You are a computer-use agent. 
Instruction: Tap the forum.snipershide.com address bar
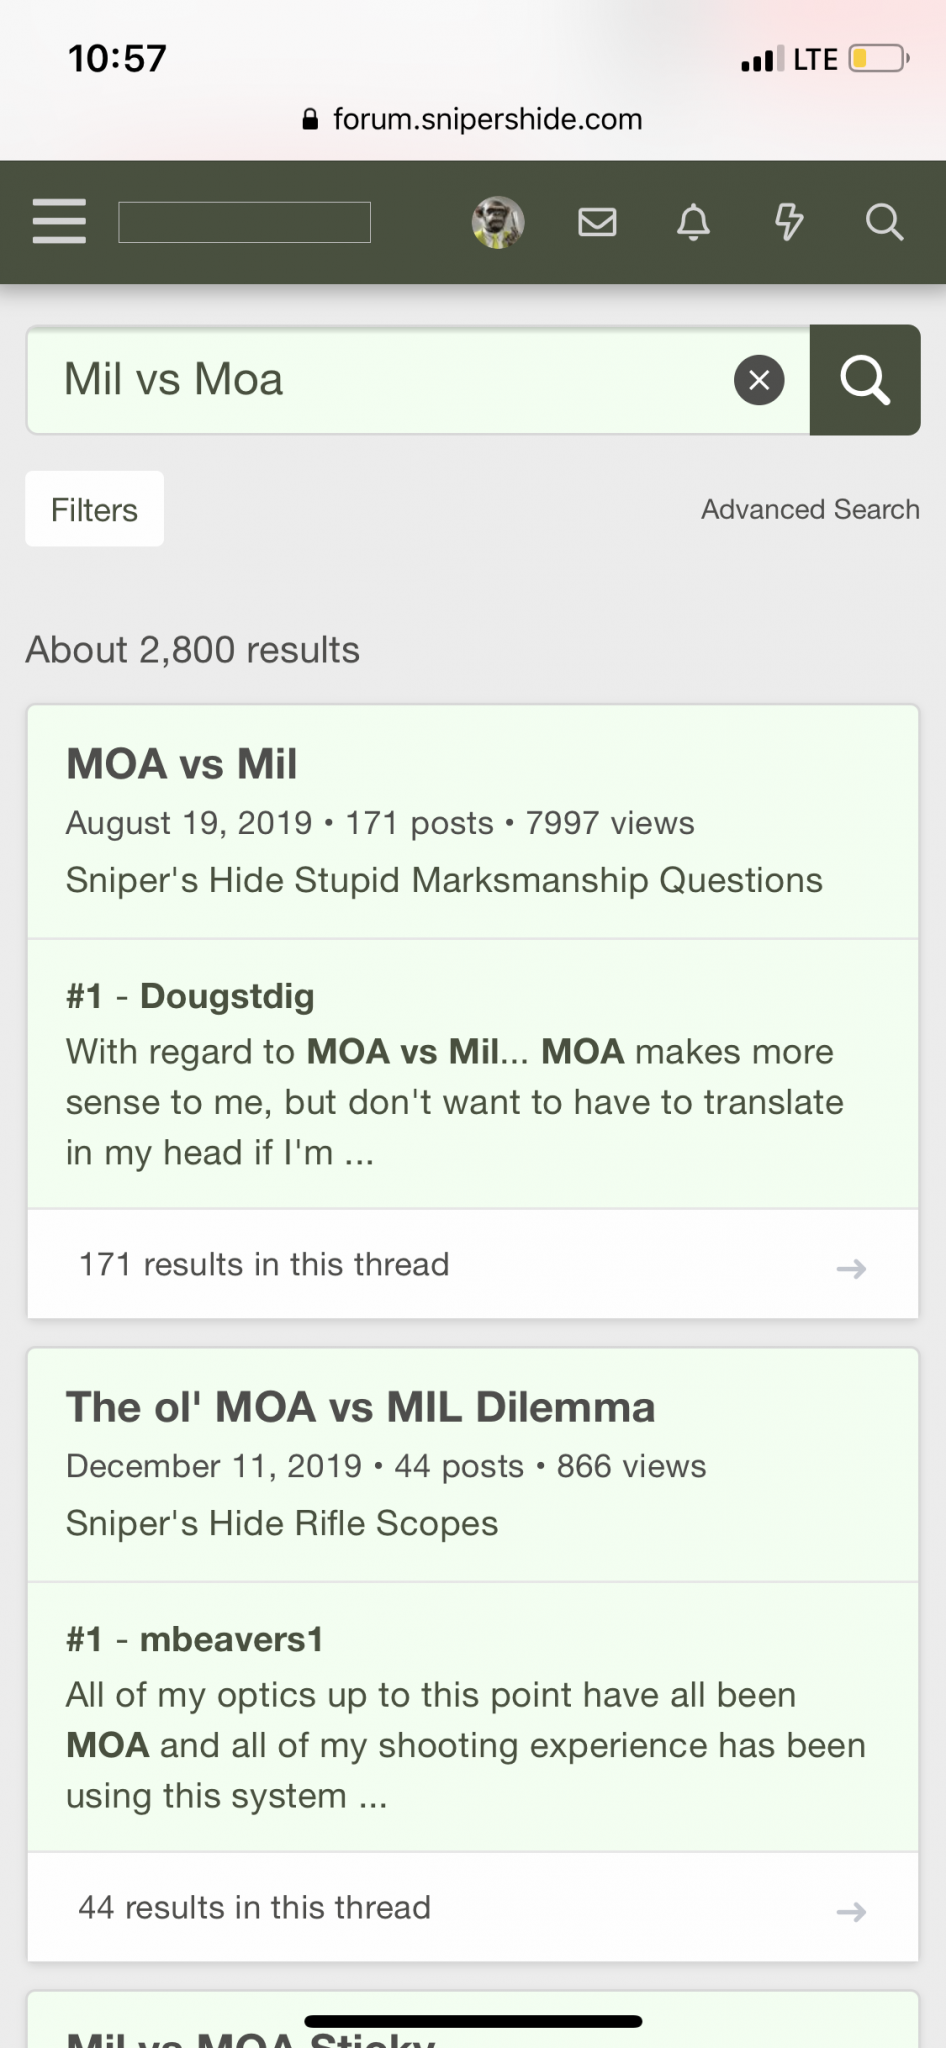473,119
